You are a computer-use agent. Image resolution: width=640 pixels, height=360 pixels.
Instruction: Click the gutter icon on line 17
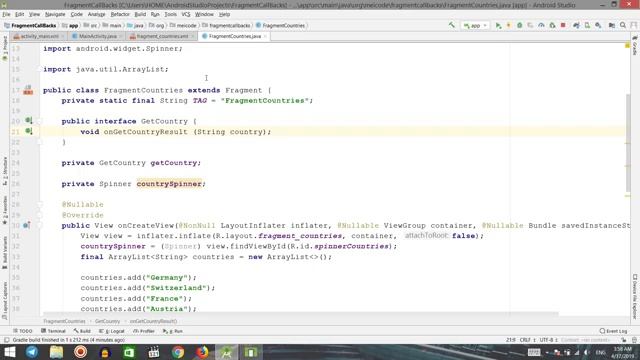(x=28, y=90)
